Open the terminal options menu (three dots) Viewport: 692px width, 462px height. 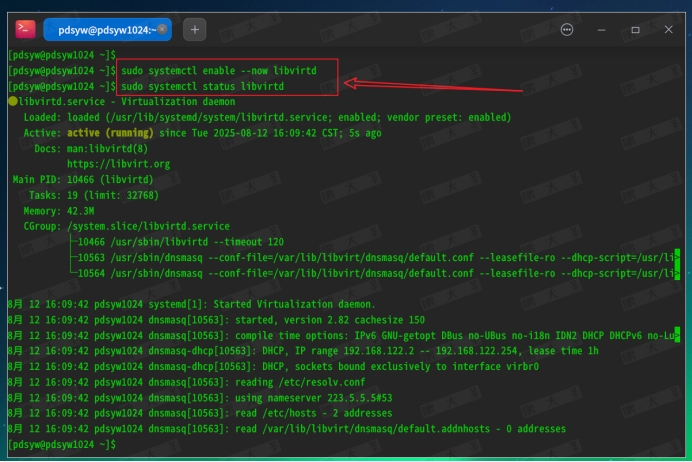[x=568, y=30]
